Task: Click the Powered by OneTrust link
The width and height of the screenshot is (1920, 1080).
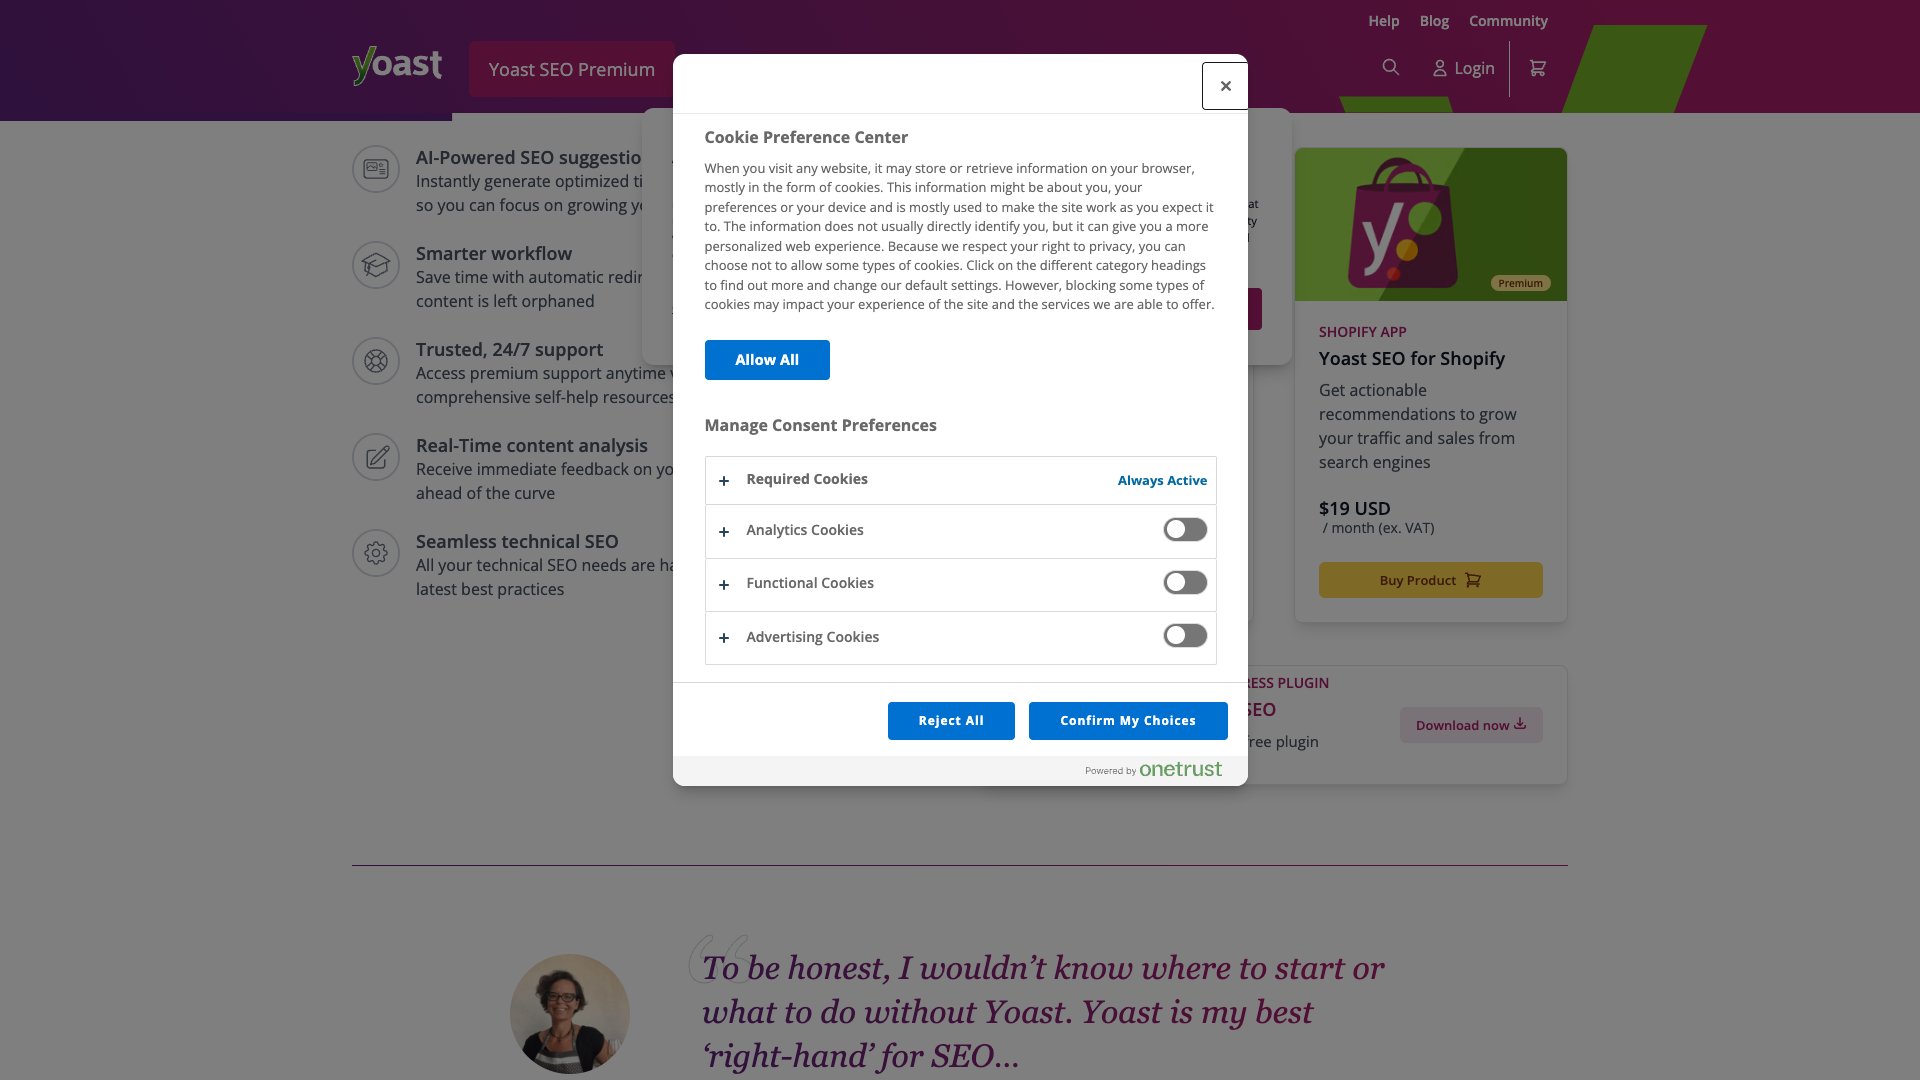Action: 1154,769
